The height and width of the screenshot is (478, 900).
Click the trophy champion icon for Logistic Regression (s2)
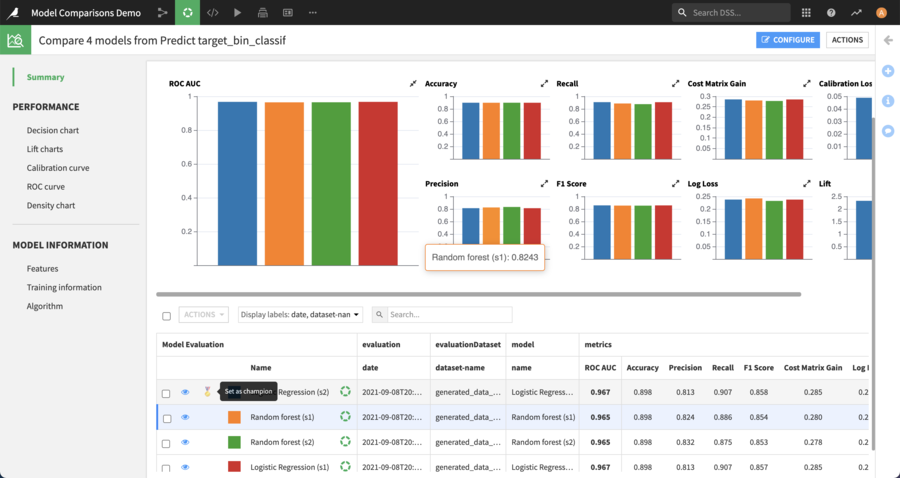coord(208,392)
